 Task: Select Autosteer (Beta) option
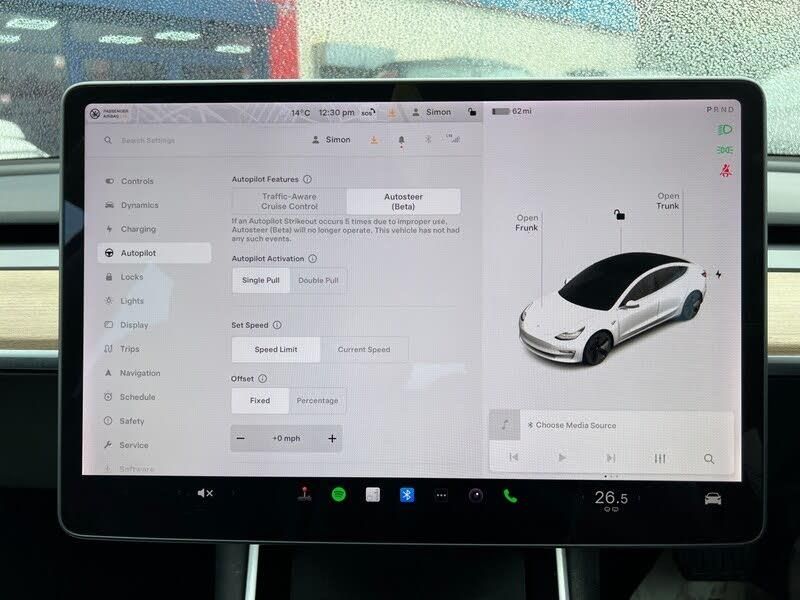tap(403, 201)
